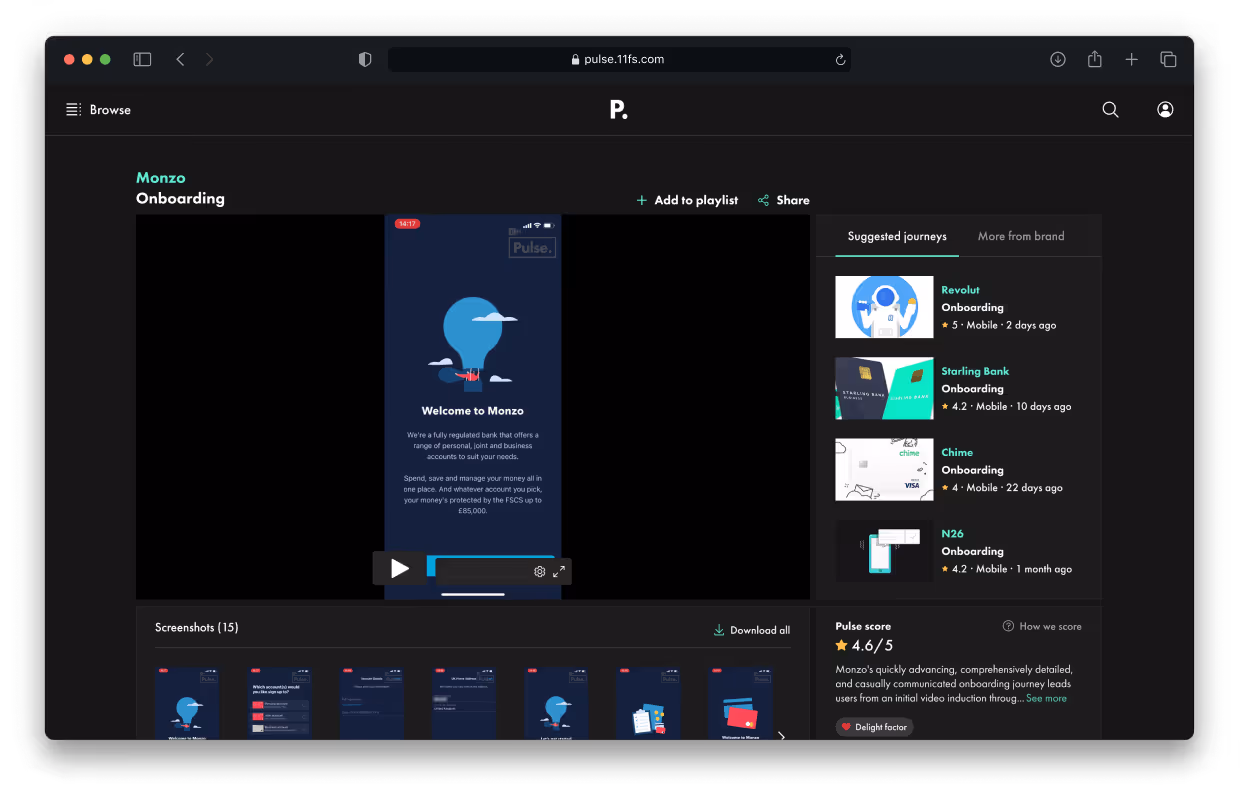Open the fourth screenshot thumbnail showing United Kingdom

(464, 704)
